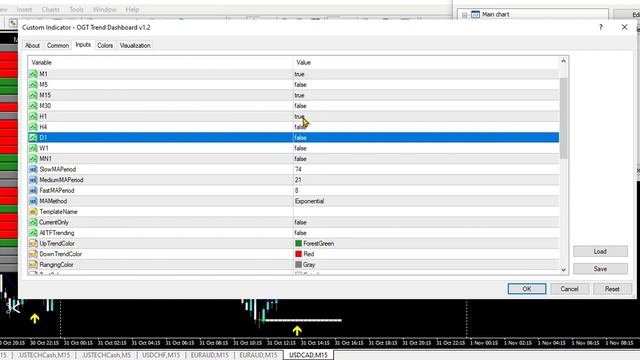This screenshot has height=360, width=640.
Task: Click the dialog help question mark
Action: point(600,27)
